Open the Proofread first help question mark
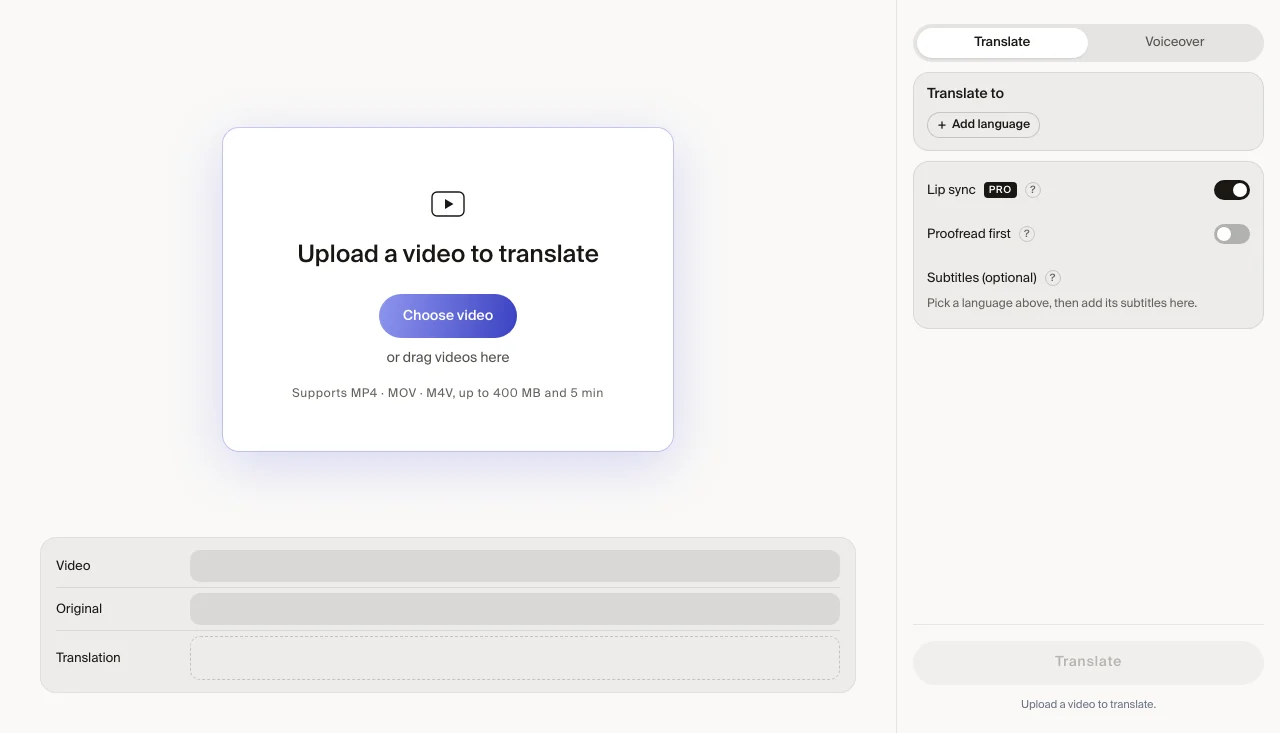The height and width of the screenshot is (733, 1280). click(1027, 234)
